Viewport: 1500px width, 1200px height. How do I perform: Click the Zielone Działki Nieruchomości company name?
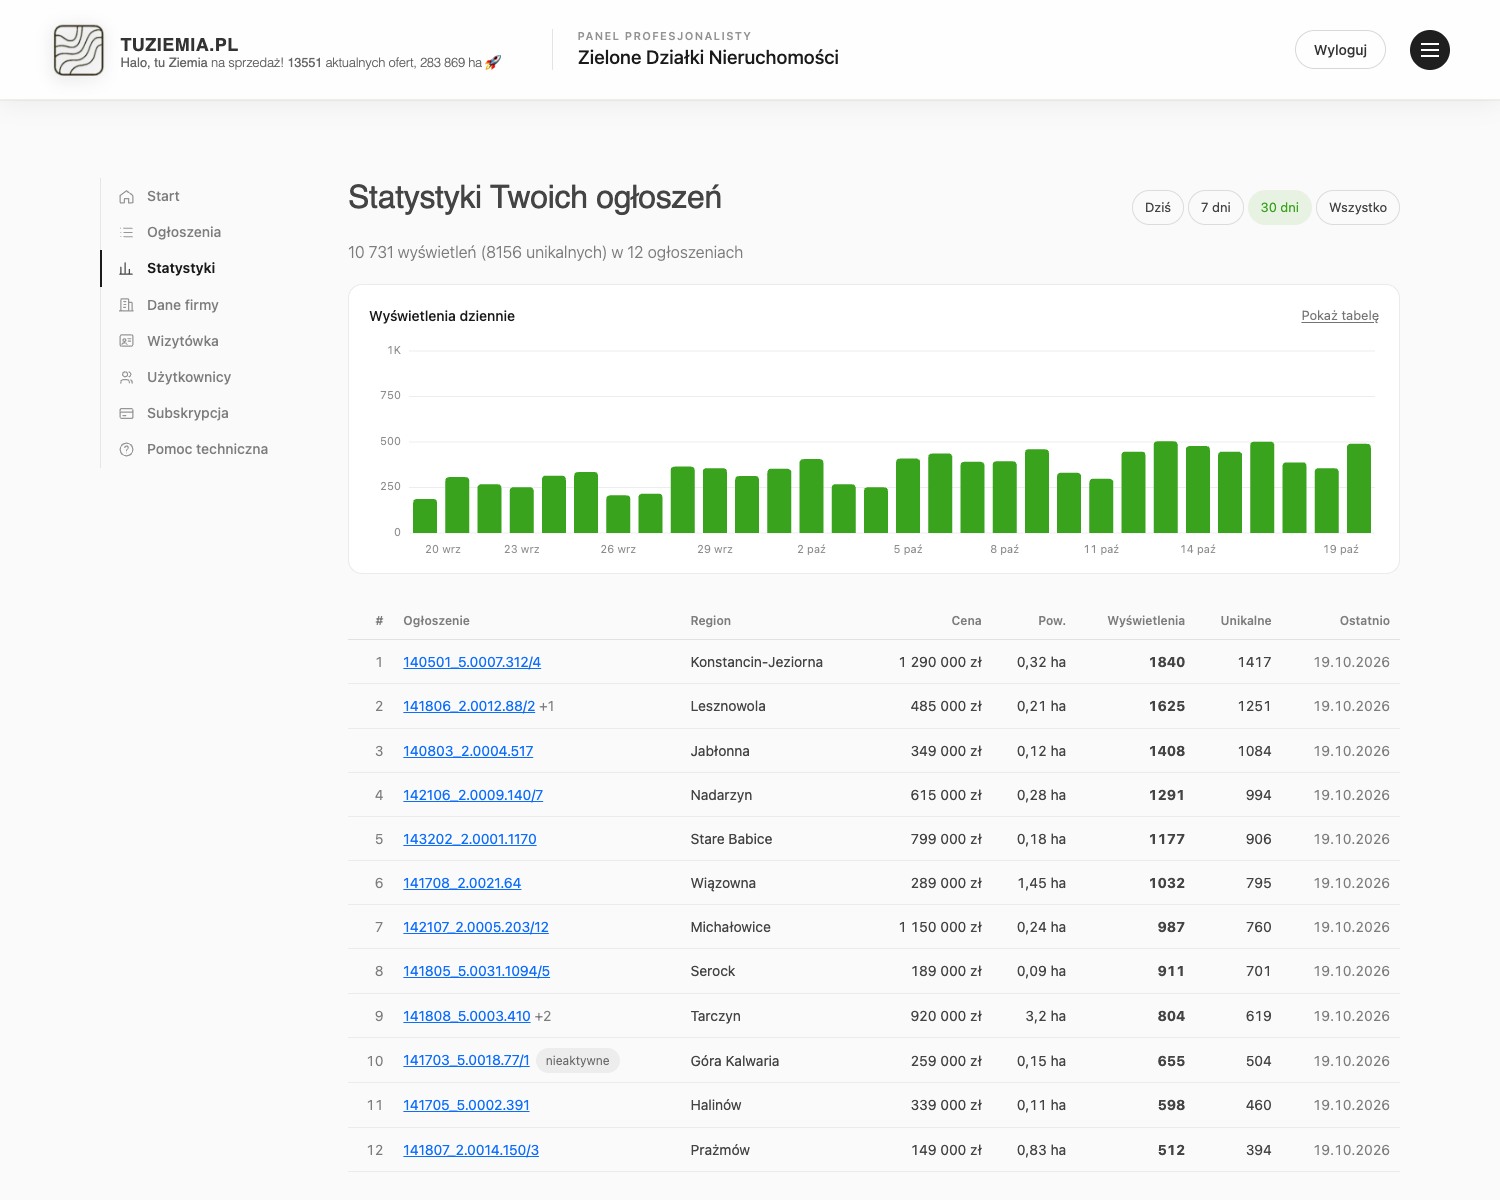(708, 58)
